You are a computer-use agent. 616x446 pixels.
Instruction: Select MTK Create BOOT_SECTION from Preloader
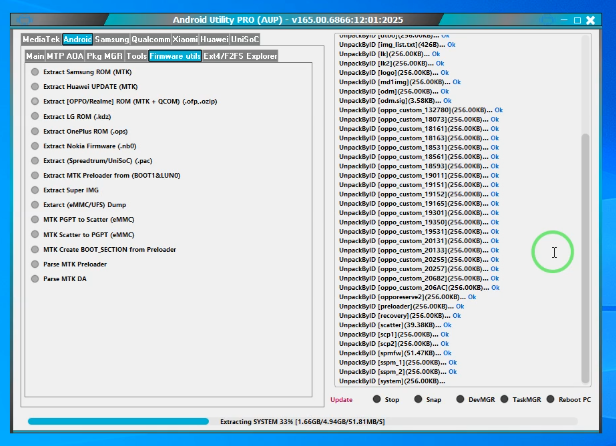(x=35, y=250)
